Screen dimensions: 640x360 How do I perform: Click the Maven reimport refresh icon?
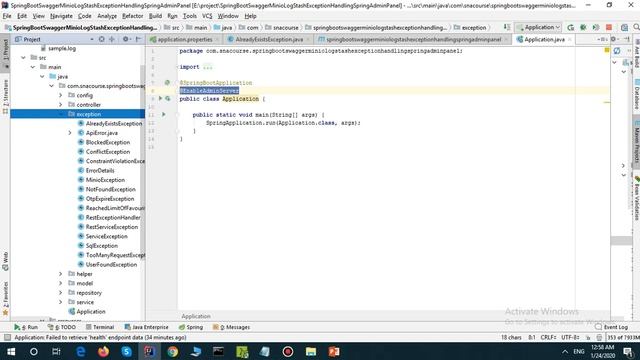617,51
